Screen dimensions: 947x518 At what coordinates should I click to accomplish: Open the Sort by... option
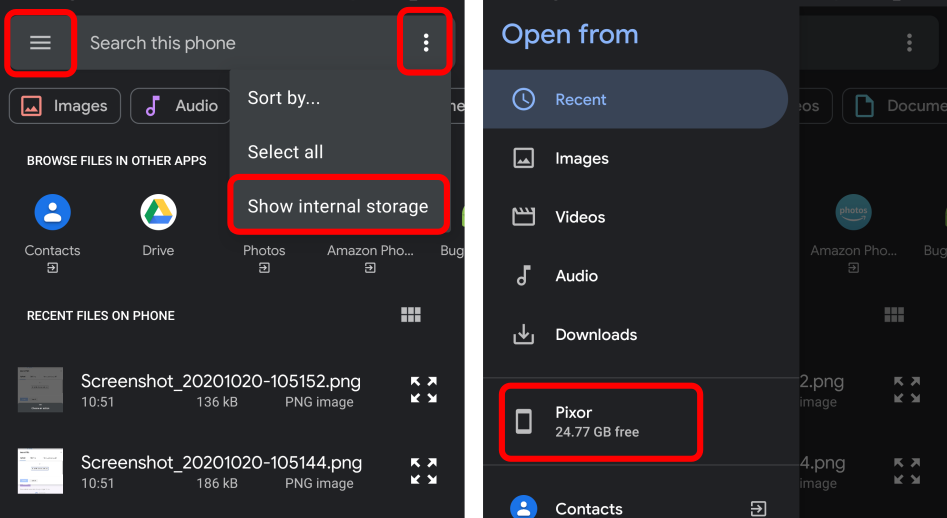(284, 98)
